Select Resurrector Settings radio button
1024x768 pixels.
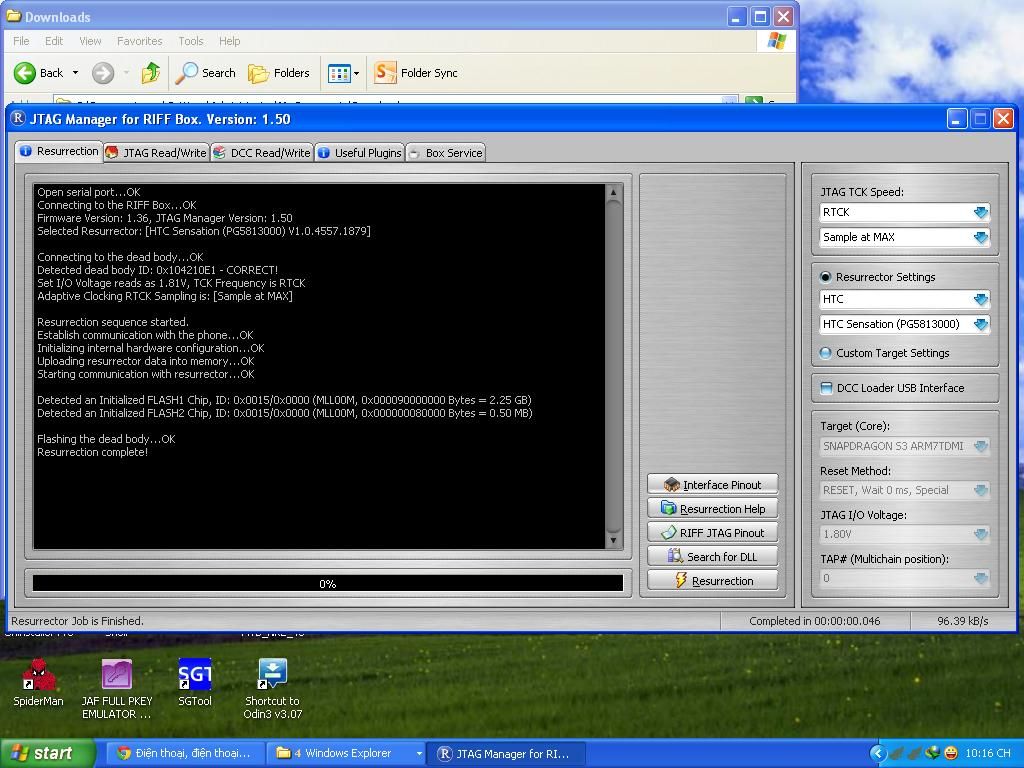coord(825,277)
